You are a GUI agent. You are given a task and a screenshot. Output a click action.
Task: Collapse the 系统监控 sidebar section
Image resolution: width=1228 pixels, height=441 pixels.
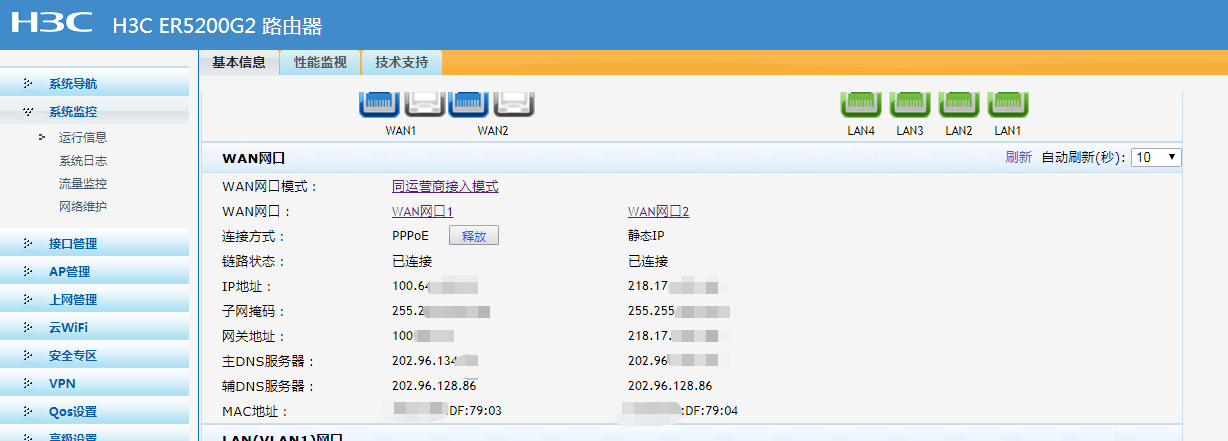click(x=94, y=112)
